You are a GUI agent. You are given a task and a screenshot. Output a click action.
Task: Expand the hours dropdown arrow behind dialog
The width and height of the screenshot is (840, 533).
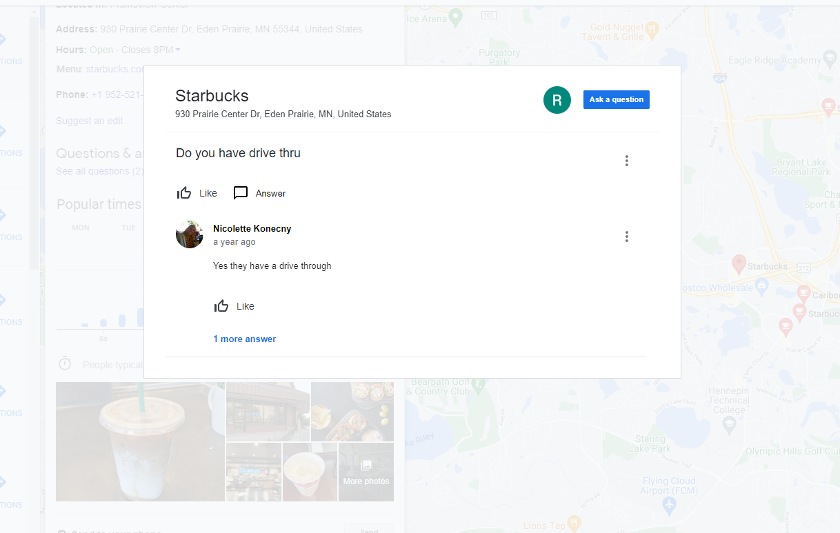(178, 50)
